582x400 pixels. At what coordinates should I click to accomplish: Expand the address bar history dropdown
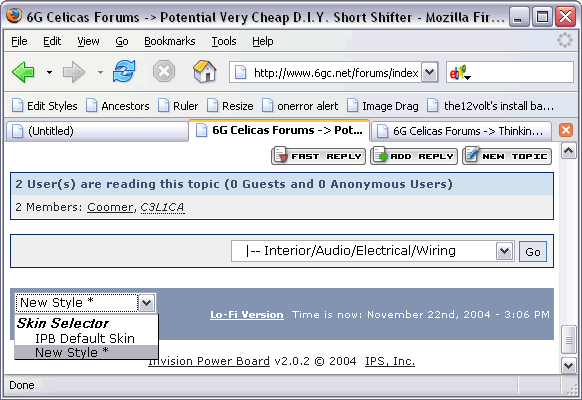pyautogui.click(x=429, y=72)
